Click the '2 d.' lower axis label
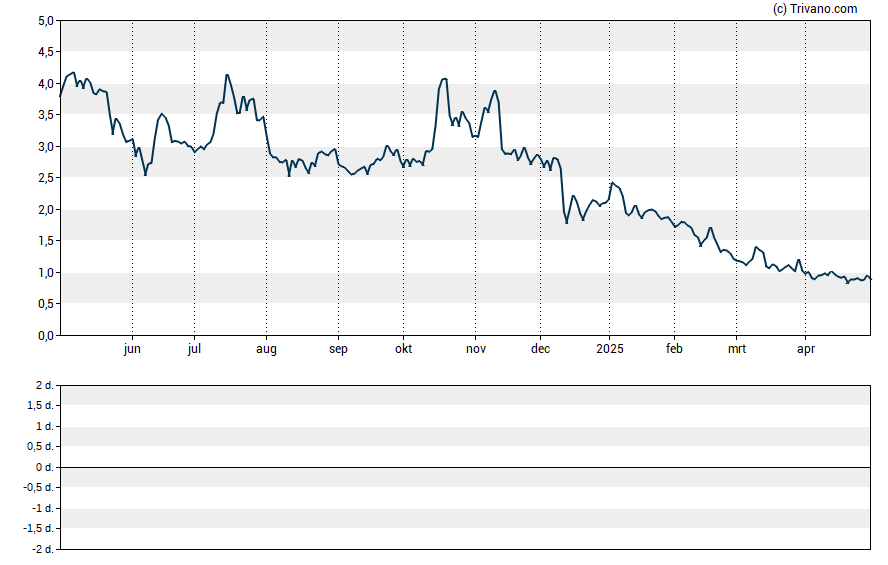 45,386
